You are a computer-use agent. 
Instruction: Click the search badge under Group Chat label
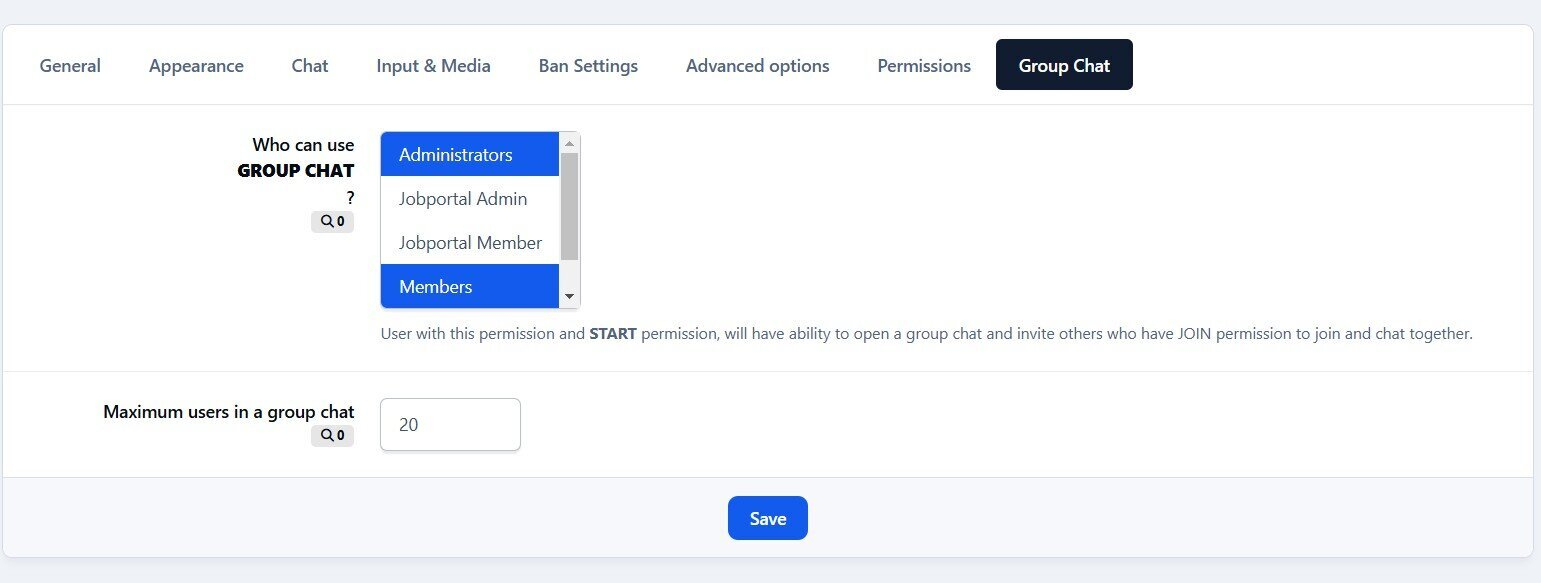tap(332, 222)
